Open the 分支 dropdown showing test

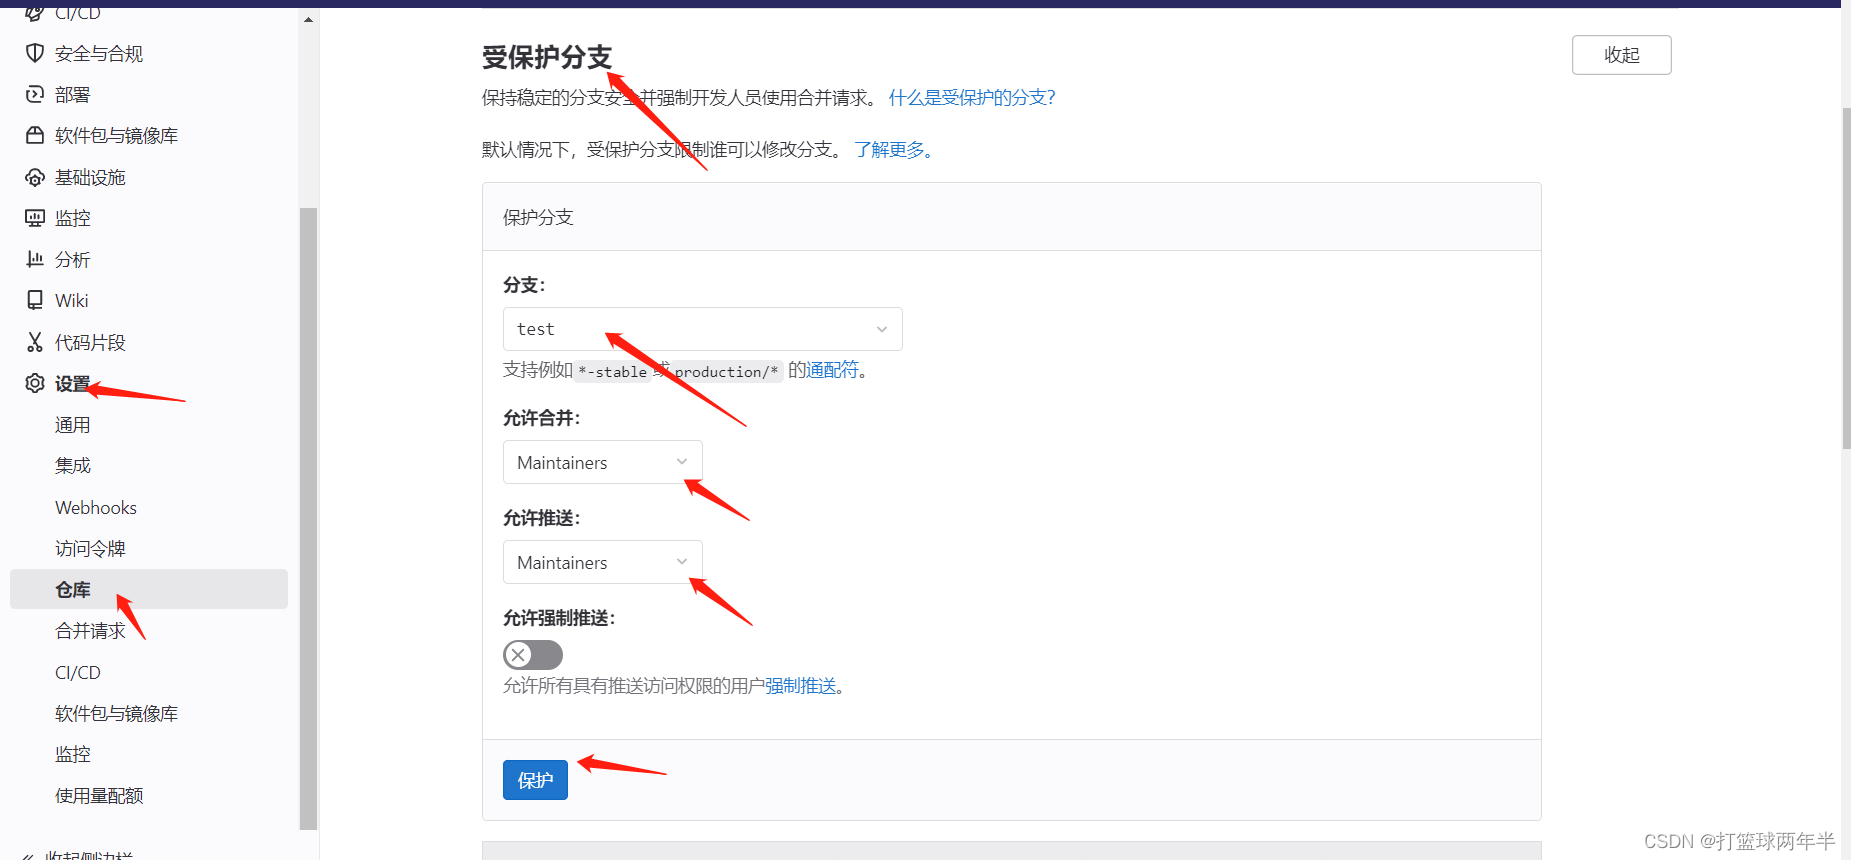click(x=702, y=329)
